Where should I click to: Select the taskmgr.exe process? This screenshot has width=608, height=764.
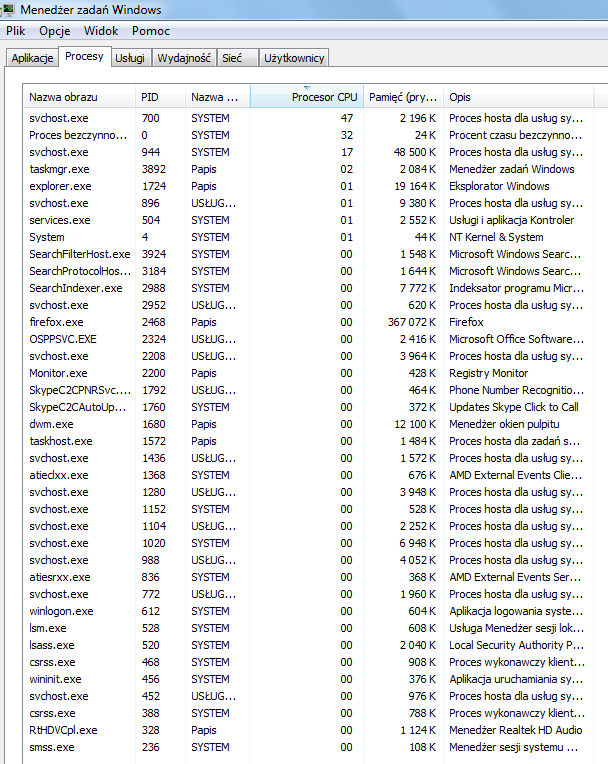[x=308, y=170]
